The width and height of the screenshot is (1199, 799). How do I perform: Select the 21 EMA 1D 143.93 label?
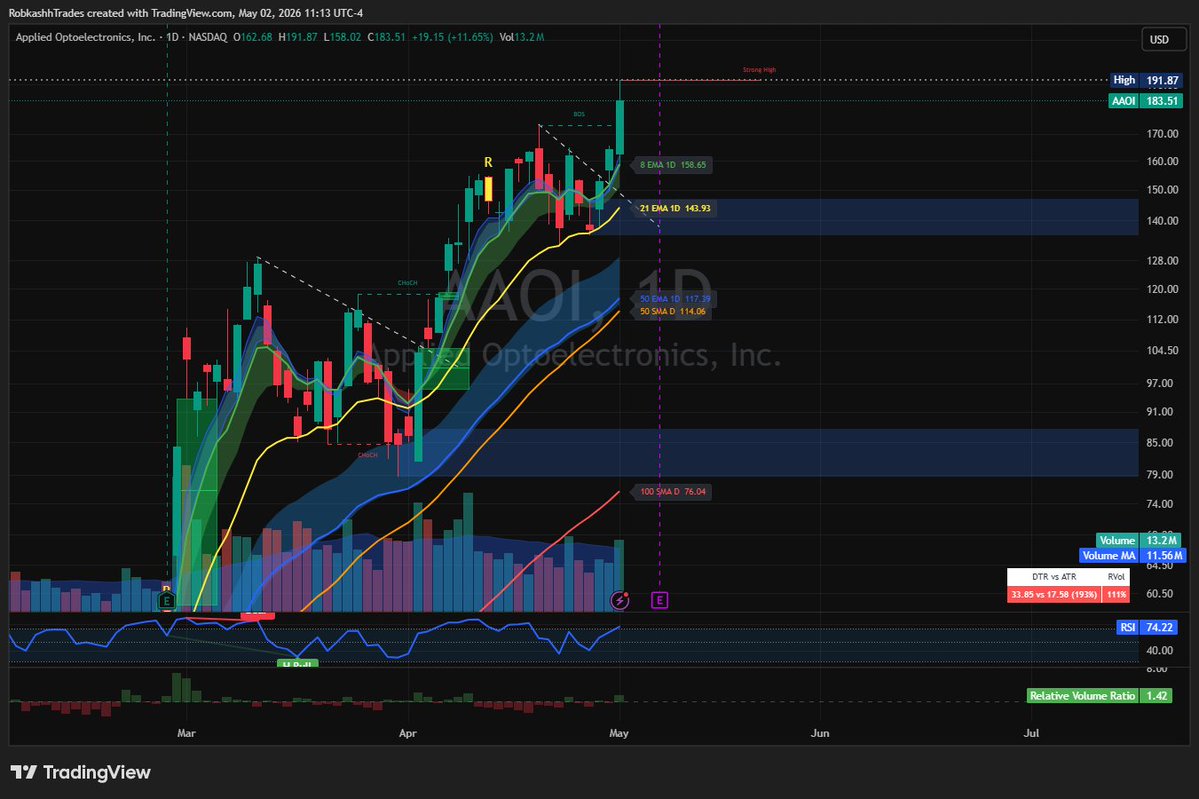pos(675,208)
